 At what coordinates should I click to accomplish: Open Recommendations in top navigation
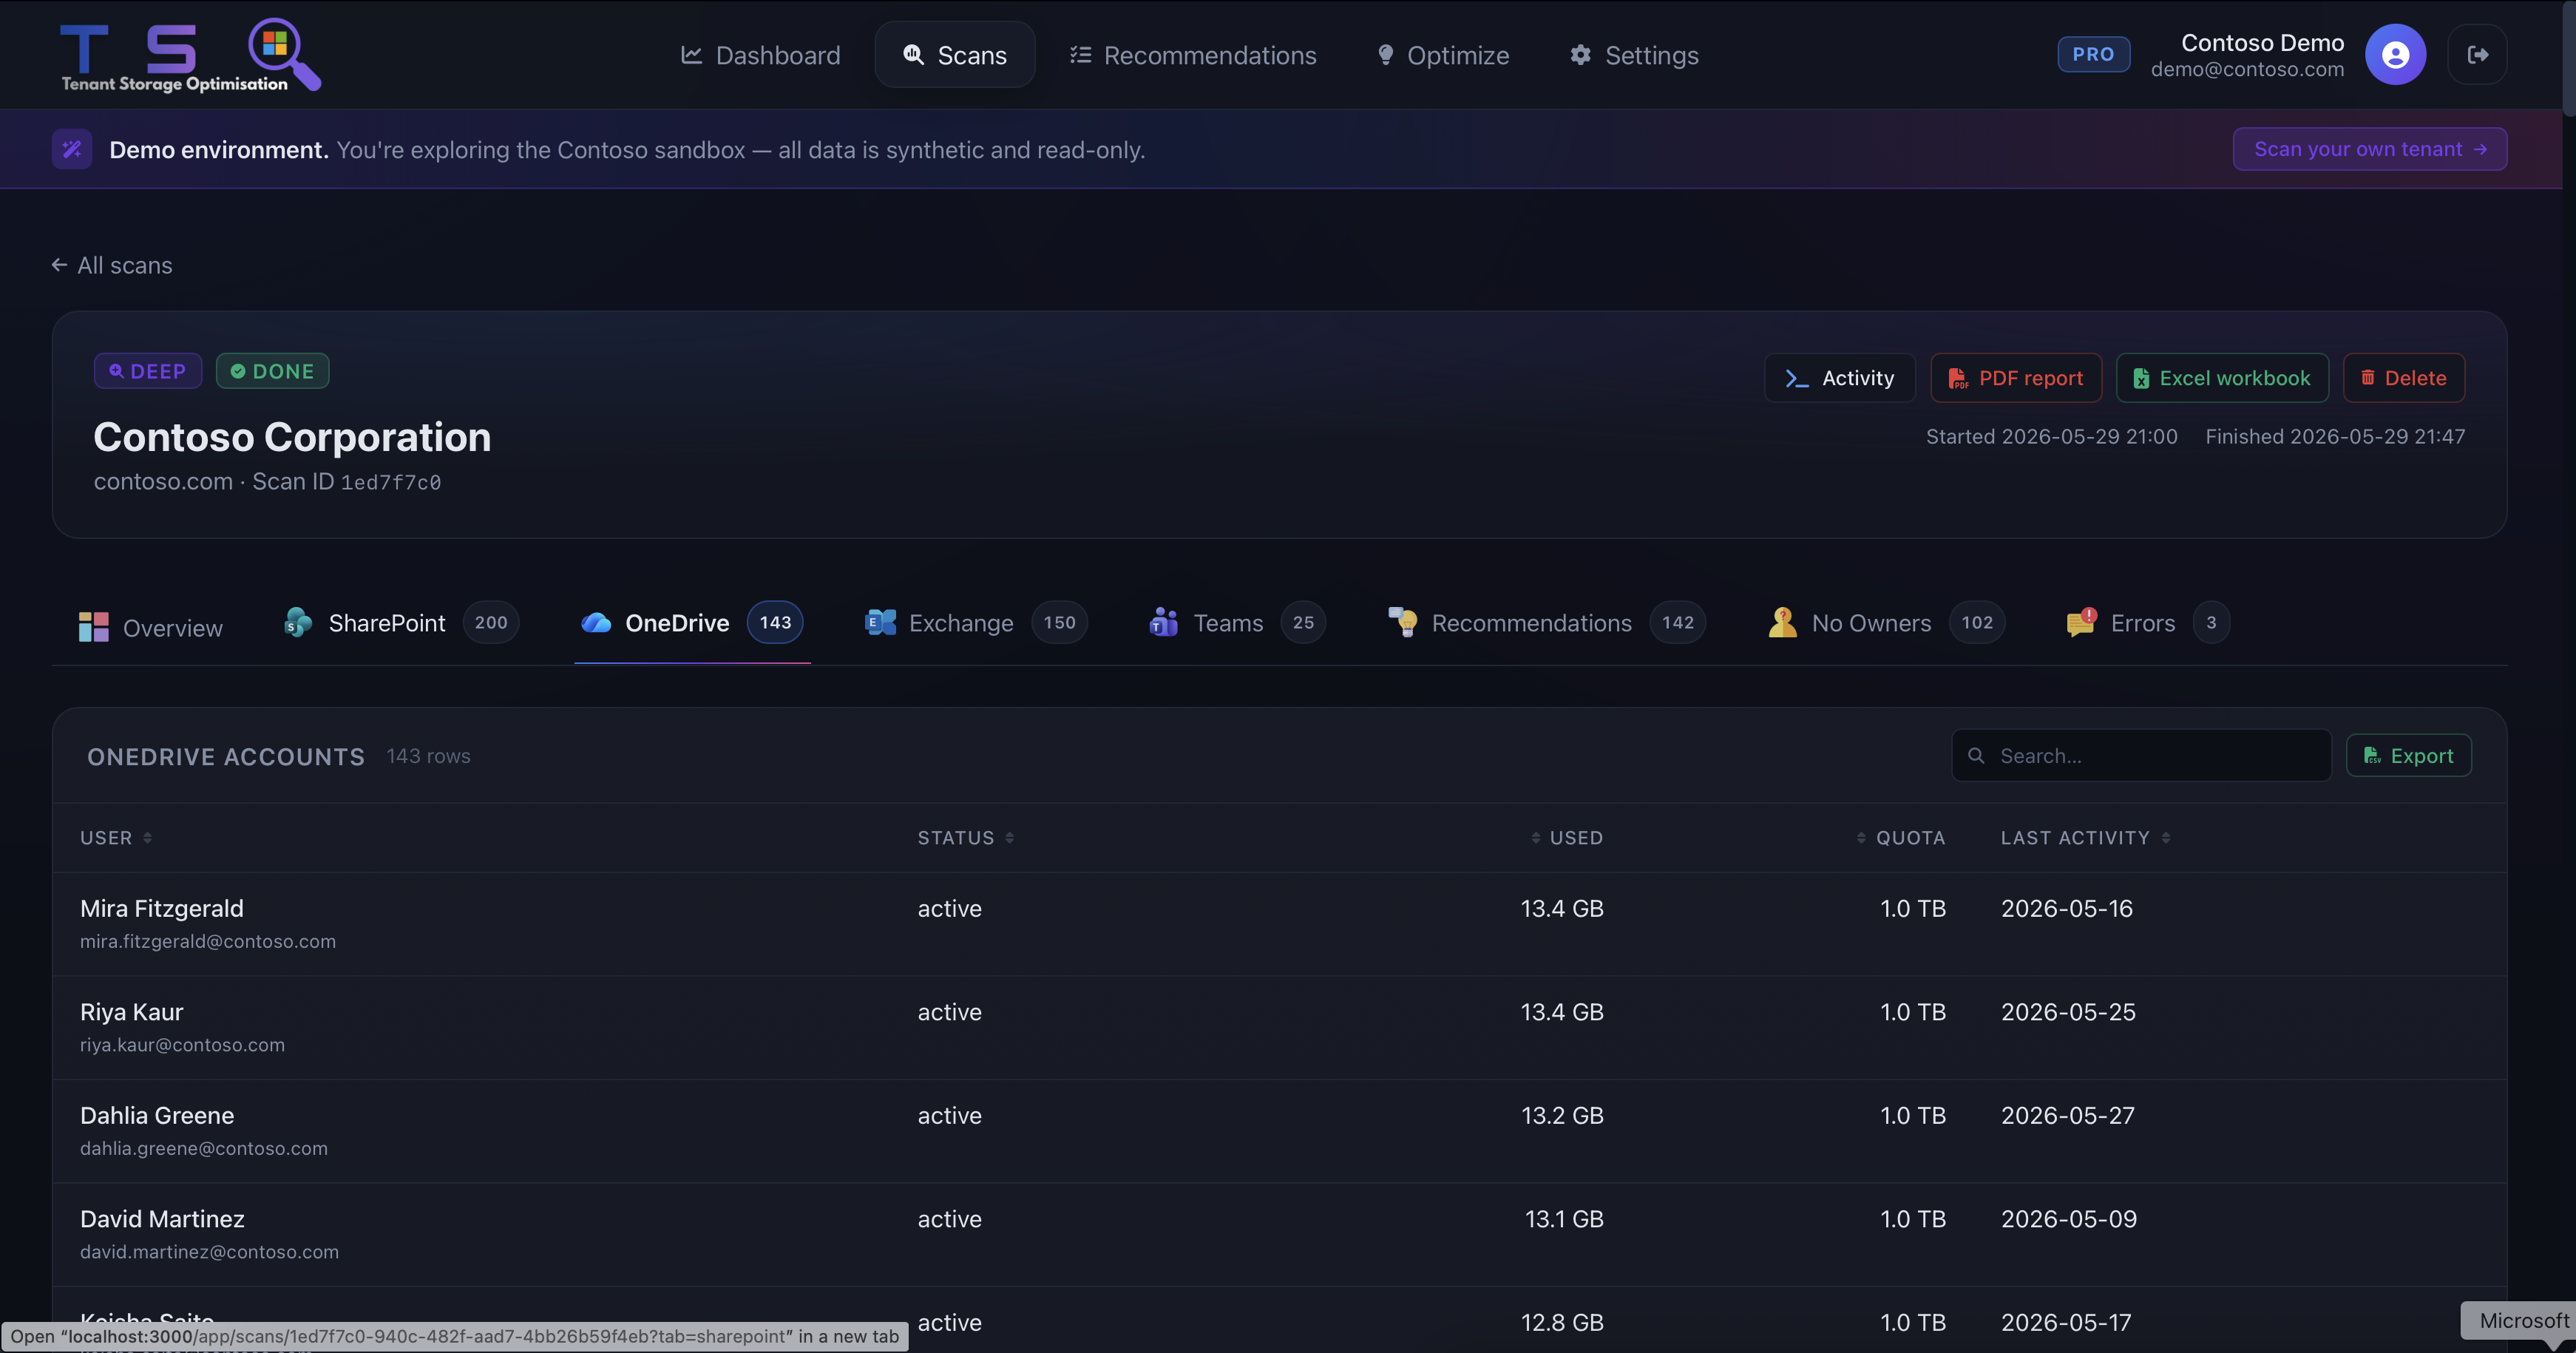[1193, 55]
